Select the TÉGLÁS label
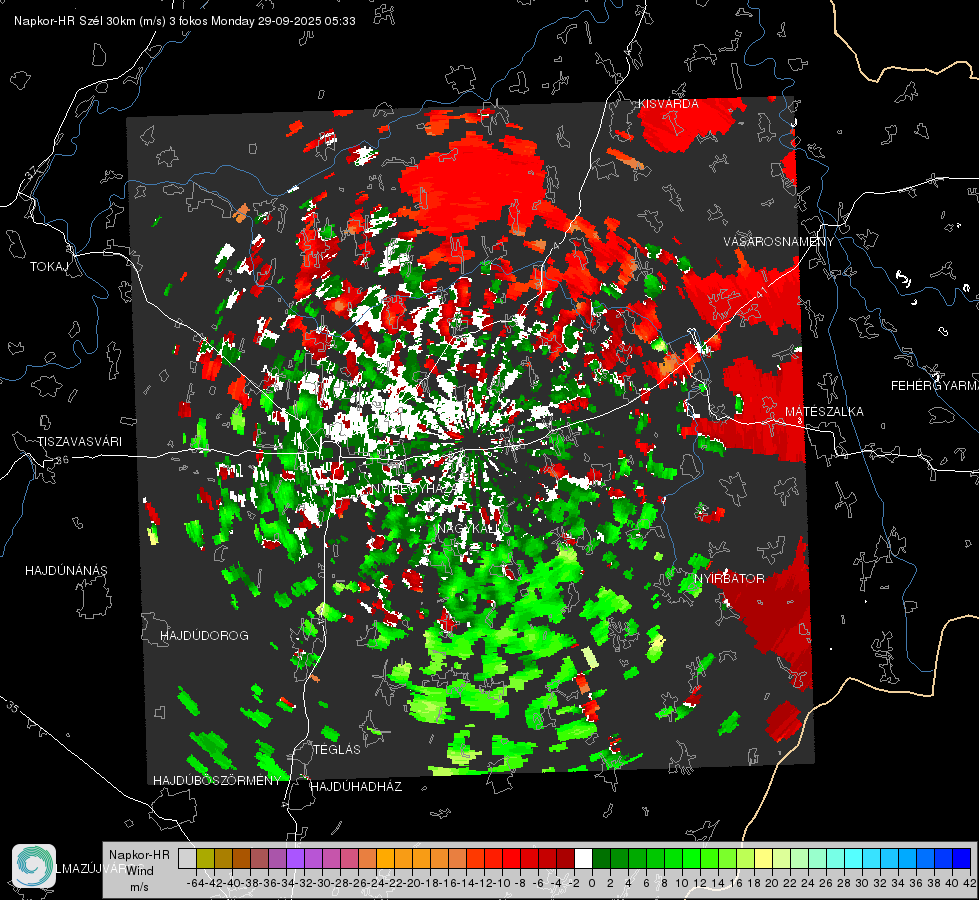Image resolution: width=979 pixels, height=900 pixels. click(337, 750)
